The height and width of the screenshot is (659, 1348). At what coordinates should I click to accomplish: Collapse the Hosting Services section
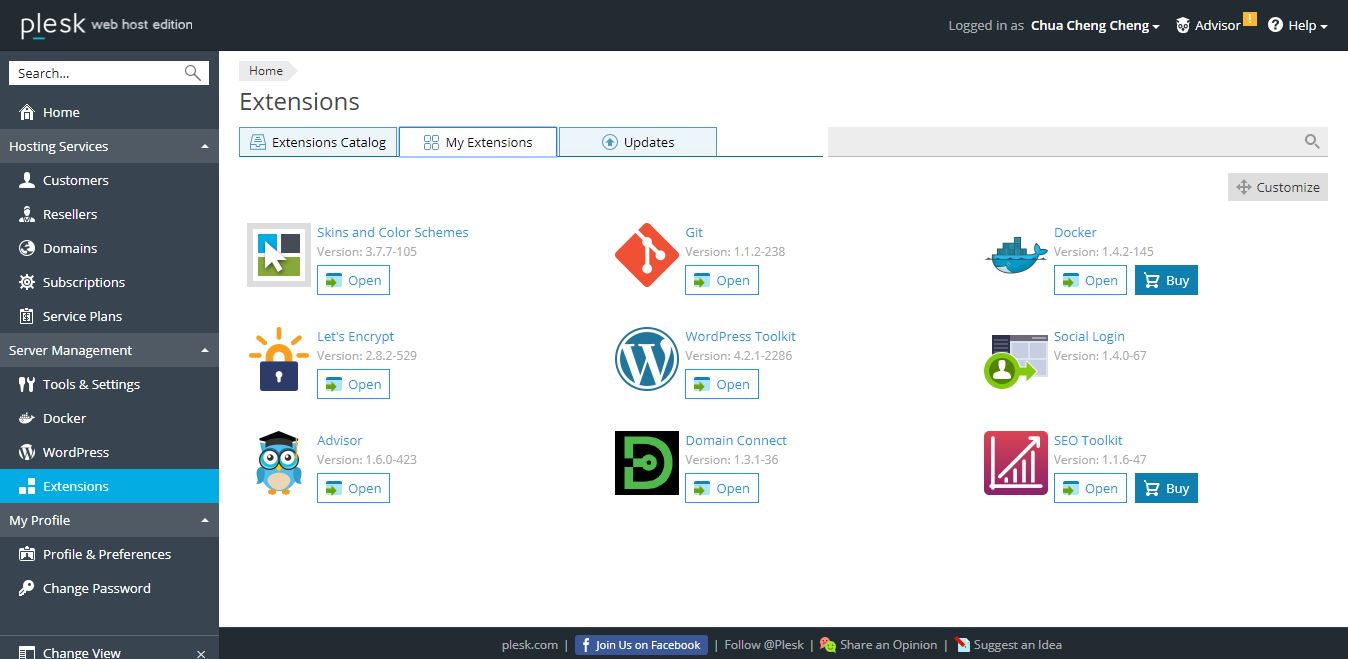(109, 146)
